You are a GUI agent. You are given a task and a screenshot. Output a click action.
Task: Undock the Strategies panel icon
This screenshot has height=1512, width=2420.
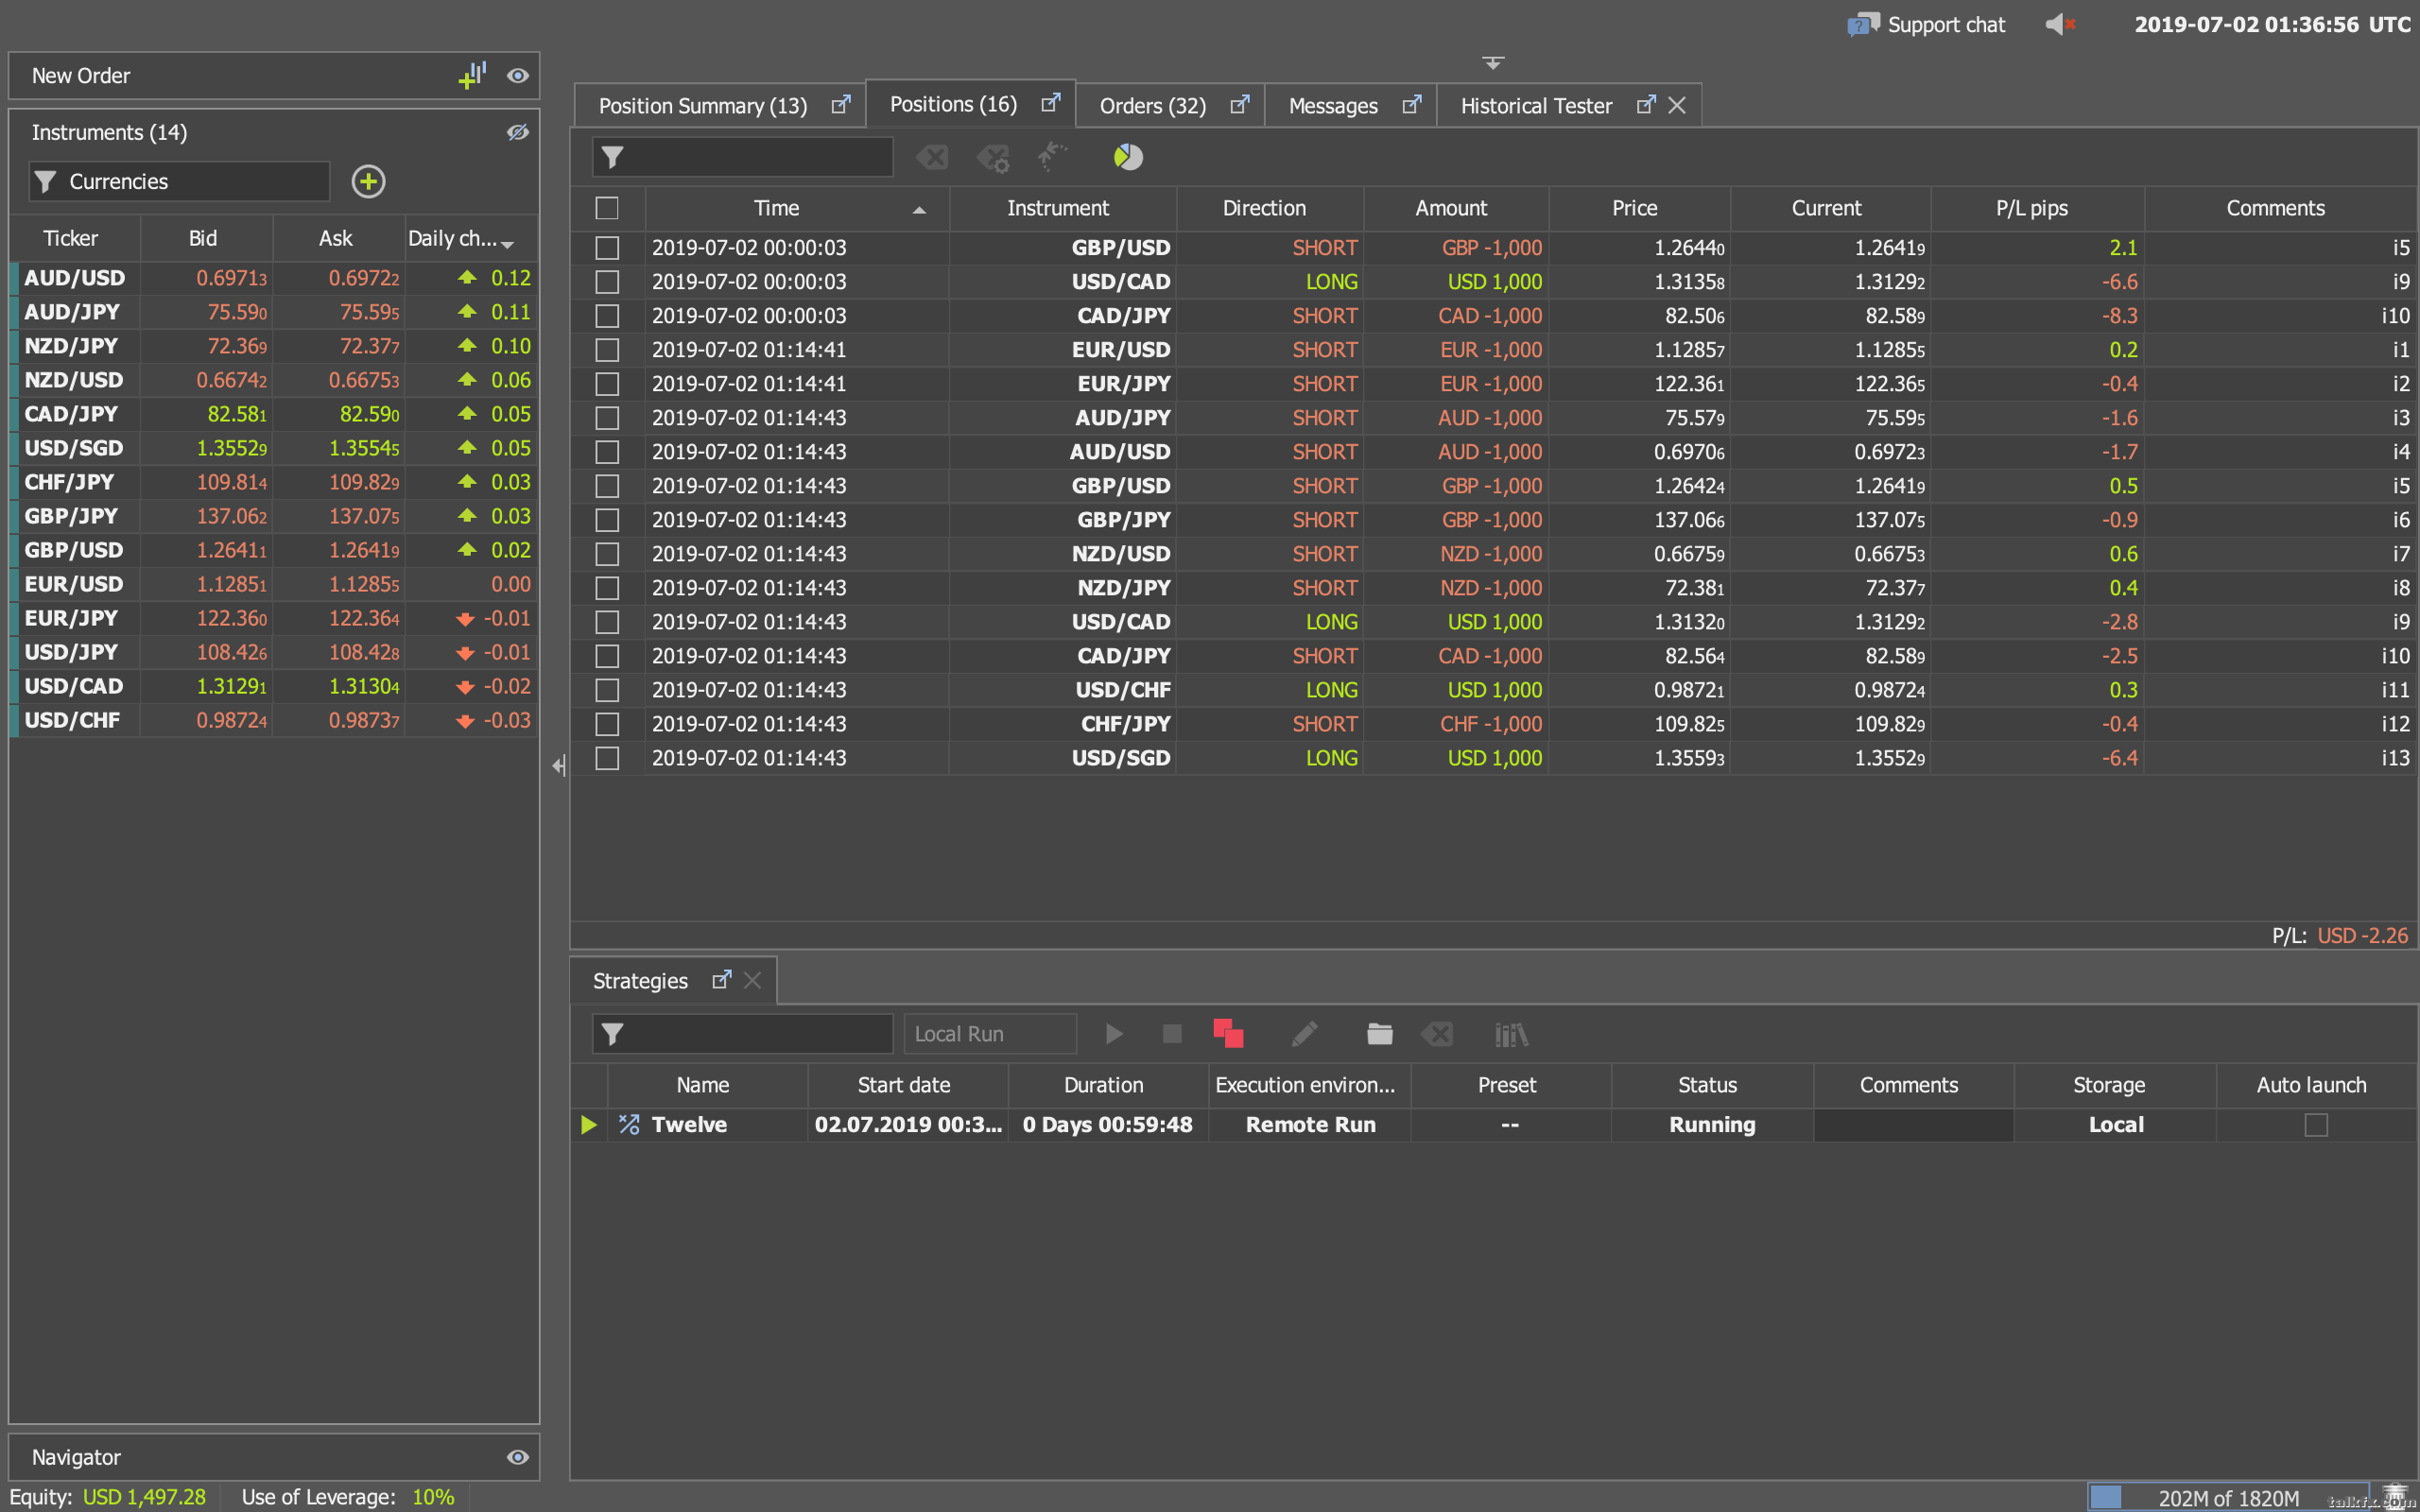pyautogui.click(x=721, y=980)
